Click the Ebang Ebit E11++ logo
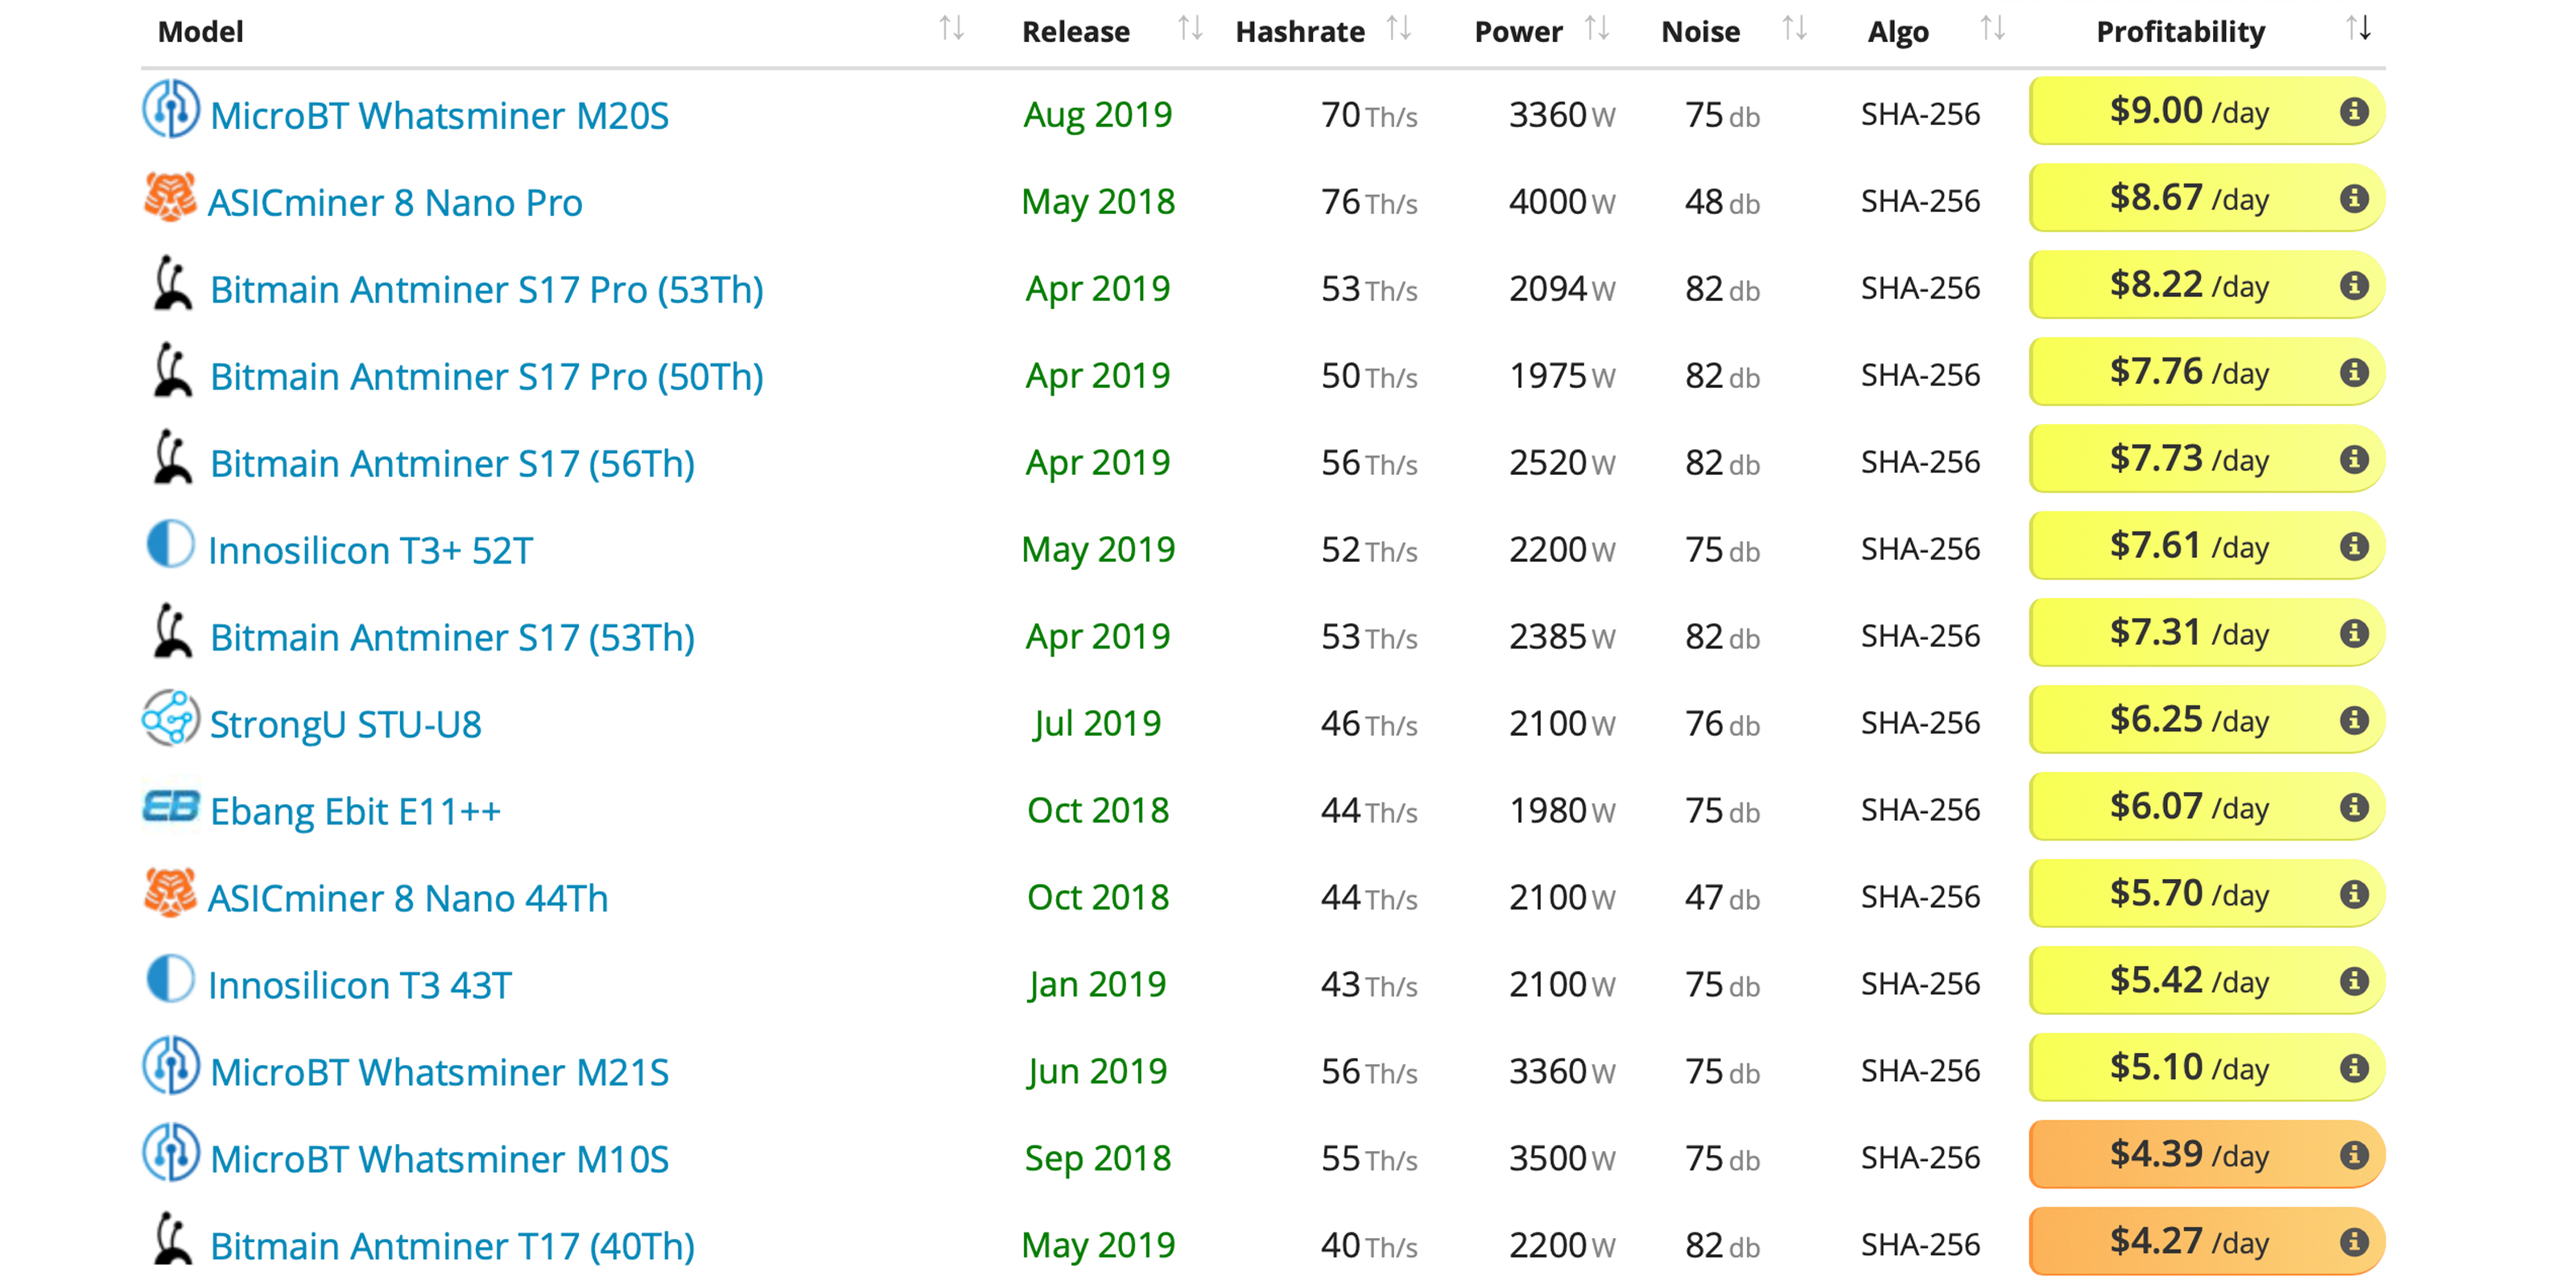2576x1288 pixels. [x=170, y=806]
